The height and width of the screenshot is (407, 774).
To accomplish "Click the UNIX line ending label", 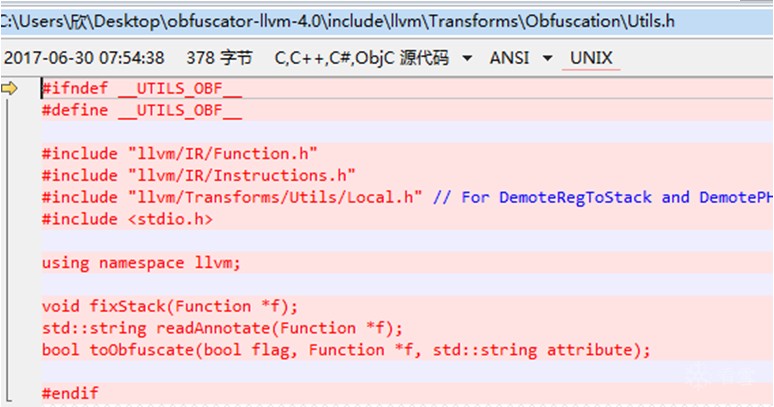I will point(591,58).
